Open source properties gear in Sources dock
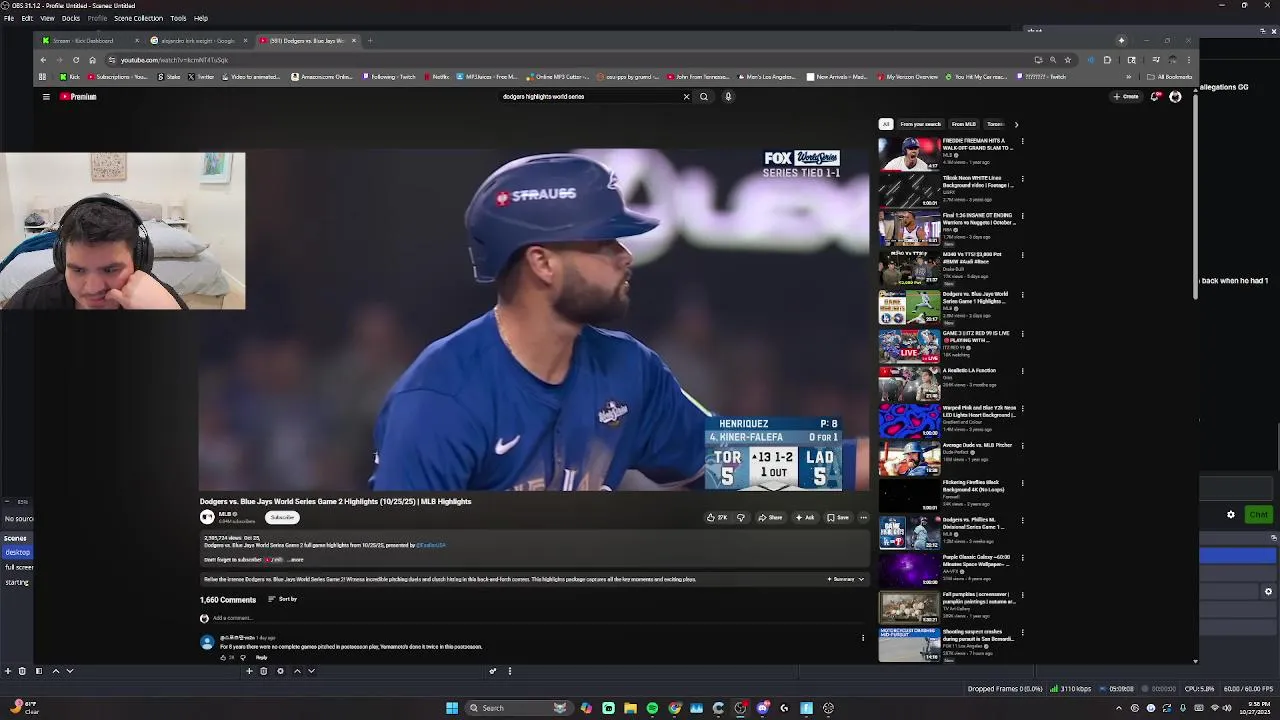Screen dimensions: 1280x720 [x=280, y=671]
